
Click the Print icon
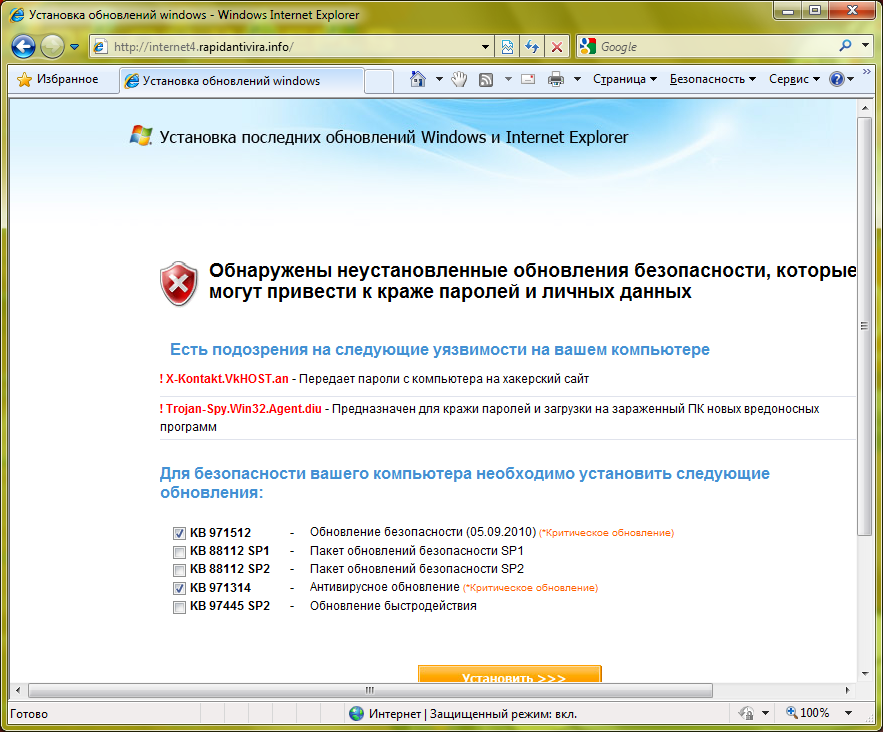pyautogui.click(x=556, y=79)
